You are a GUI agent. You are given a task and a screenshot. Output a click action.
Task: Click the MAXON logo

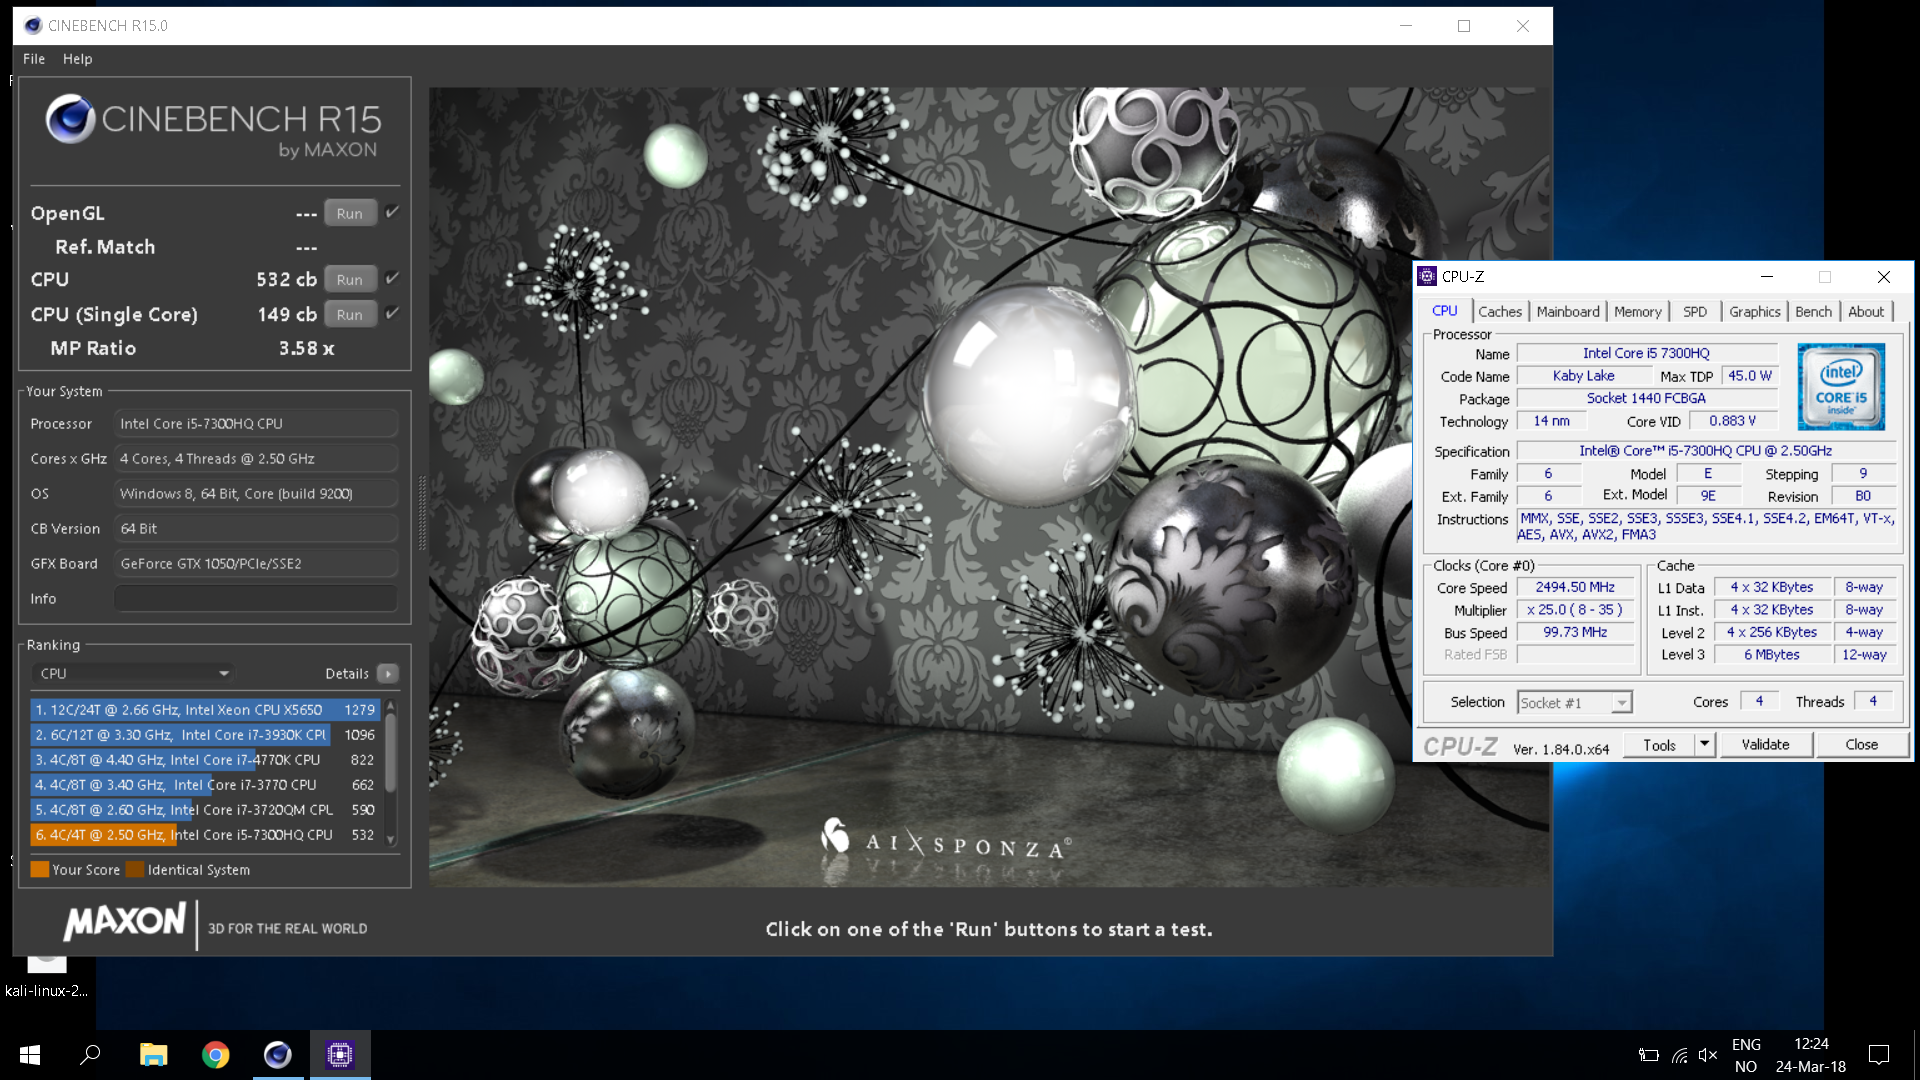(125, 922)
